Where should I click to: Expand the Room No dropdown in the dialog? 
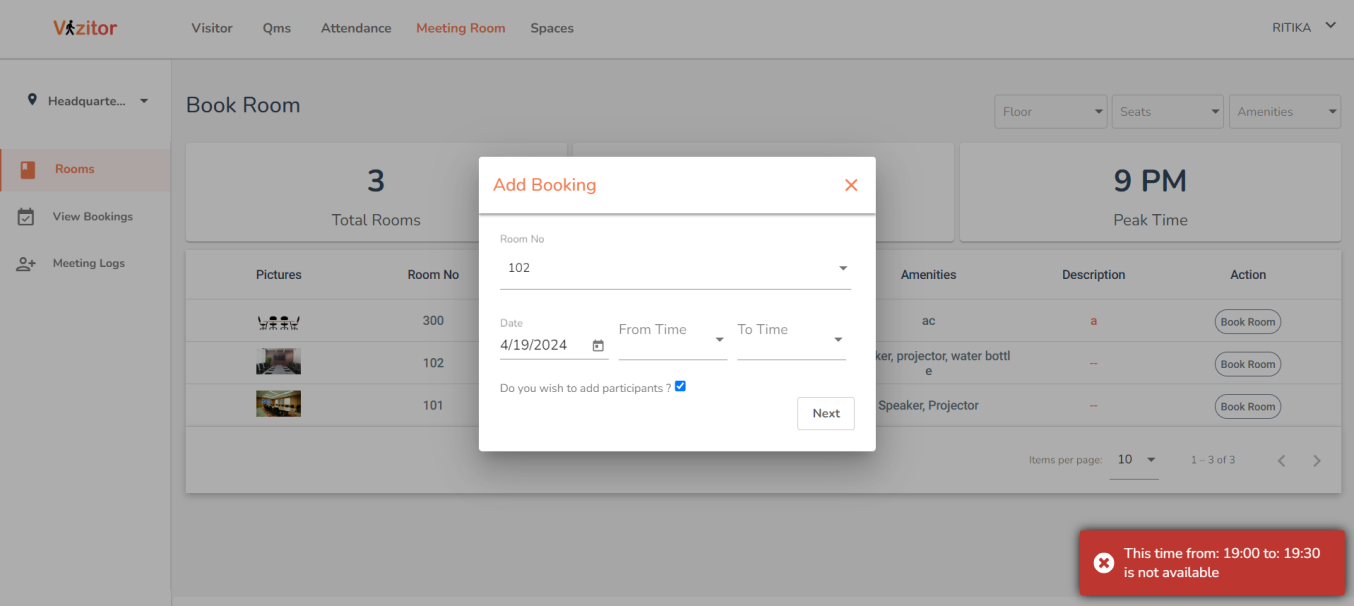point(843,267)
